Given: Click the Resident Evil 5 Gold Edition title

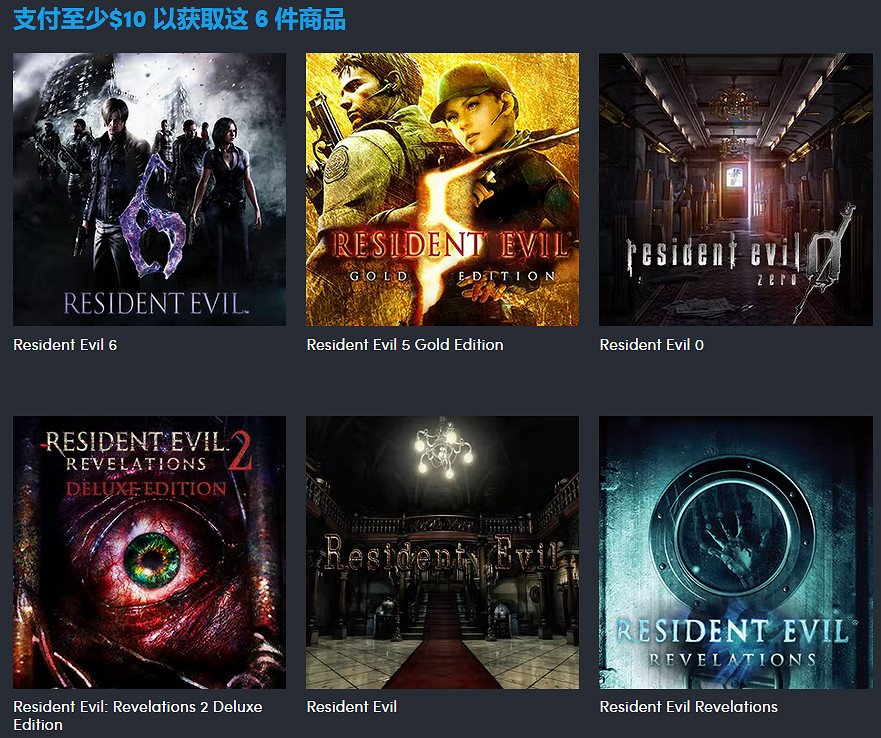Looking at the screenshot, I should click(x=405, y=345).
